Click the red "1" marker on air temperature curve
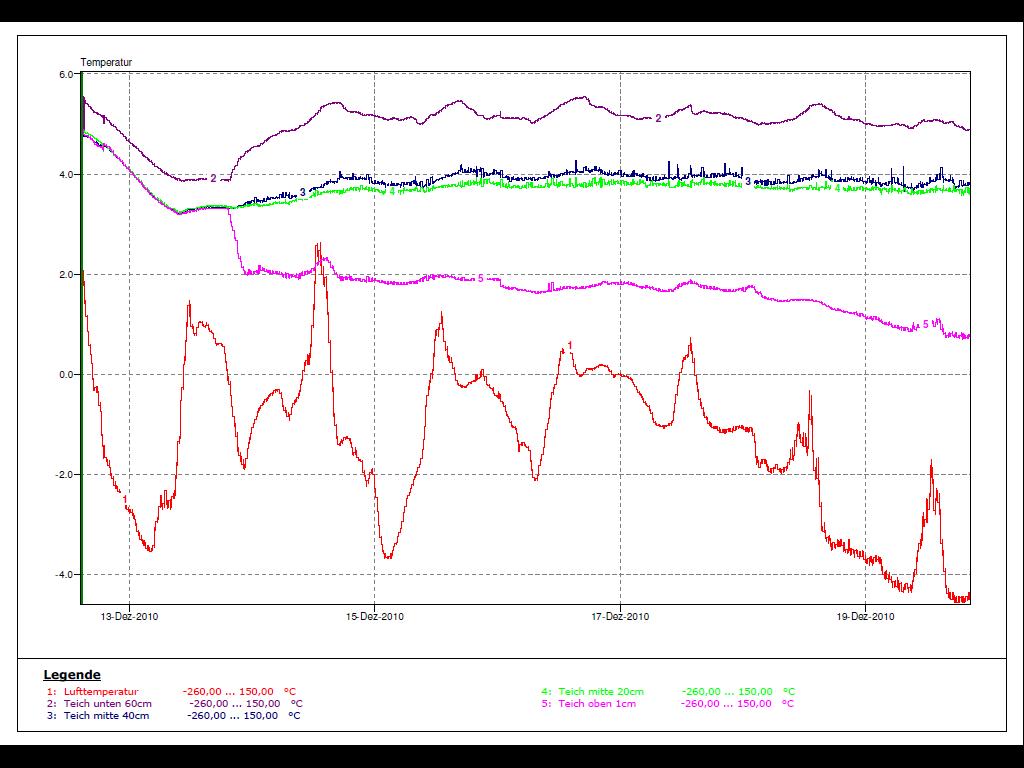Image resolution: width=1024 pixels, height=768 pixels. pyautogui.click(x=570, y=345)
